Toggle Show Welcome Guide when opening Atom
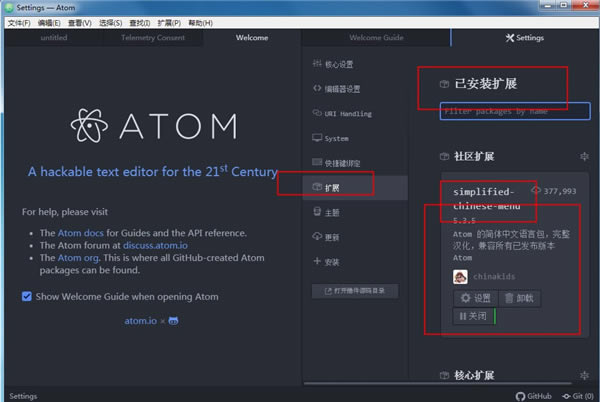This screenshot has width=600, height=402. 27,296
